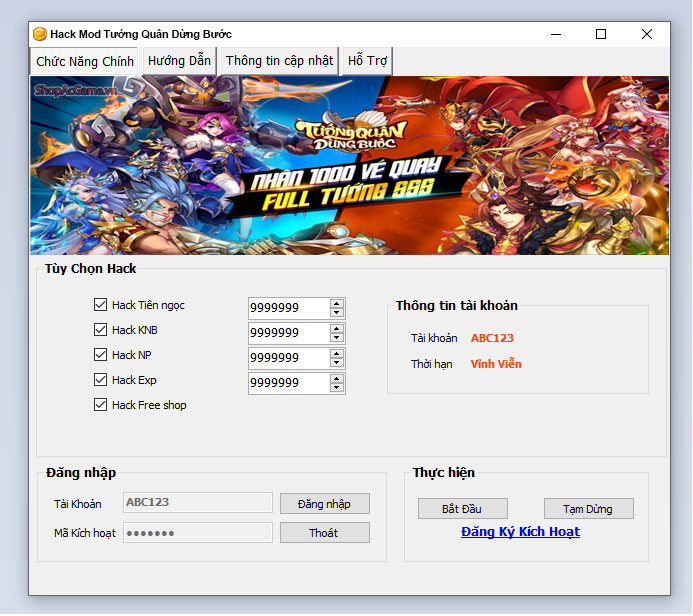
Task: Disable the Hack NP checkbox
Action: click(100, 355)
